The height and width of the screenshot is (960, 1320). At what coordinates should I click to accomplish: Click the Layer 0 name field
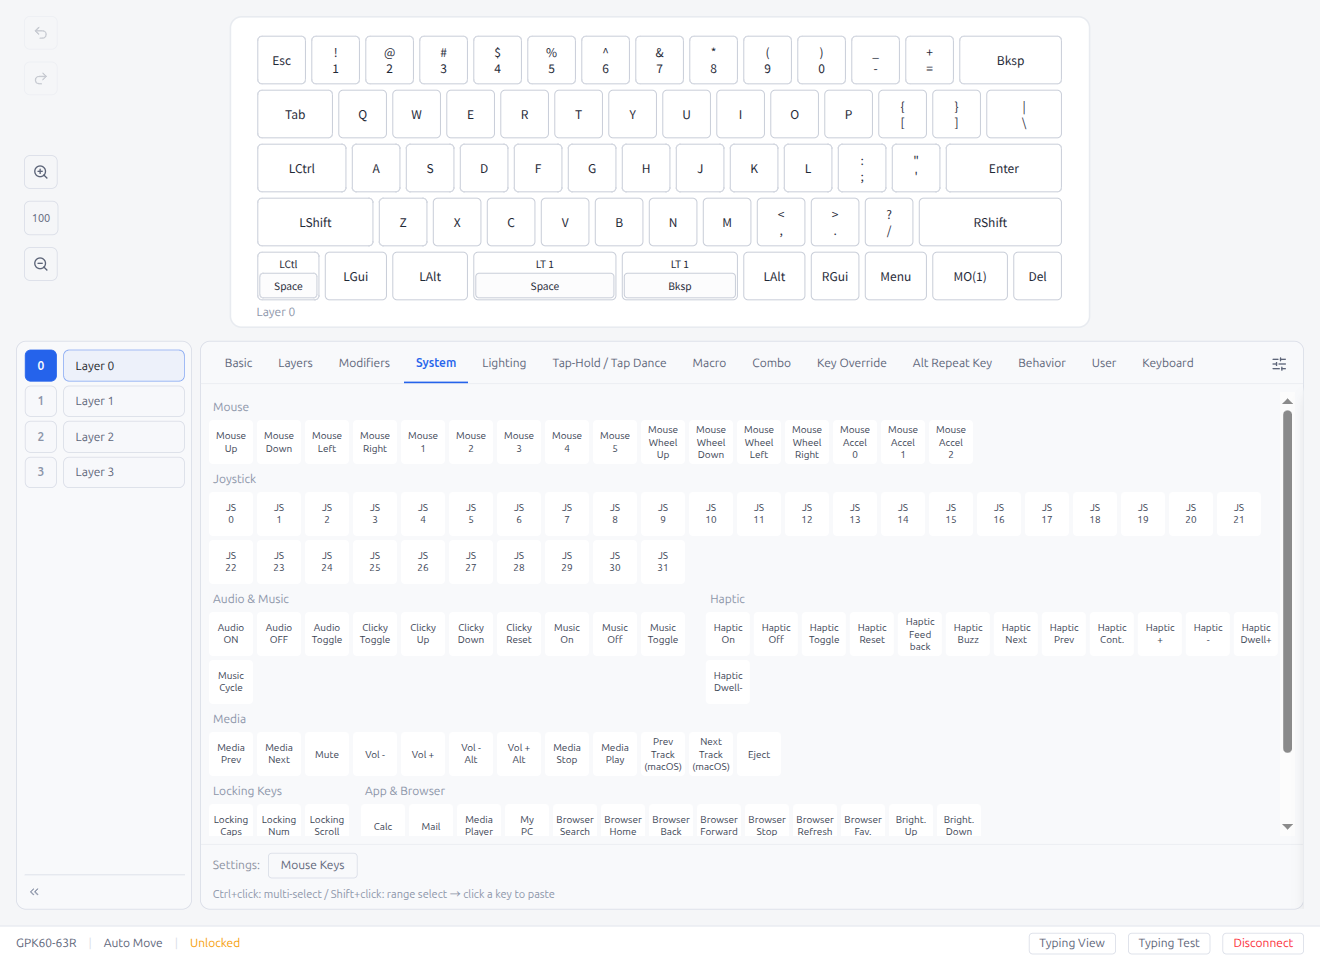pyautogui.click(x=123, y=365)
